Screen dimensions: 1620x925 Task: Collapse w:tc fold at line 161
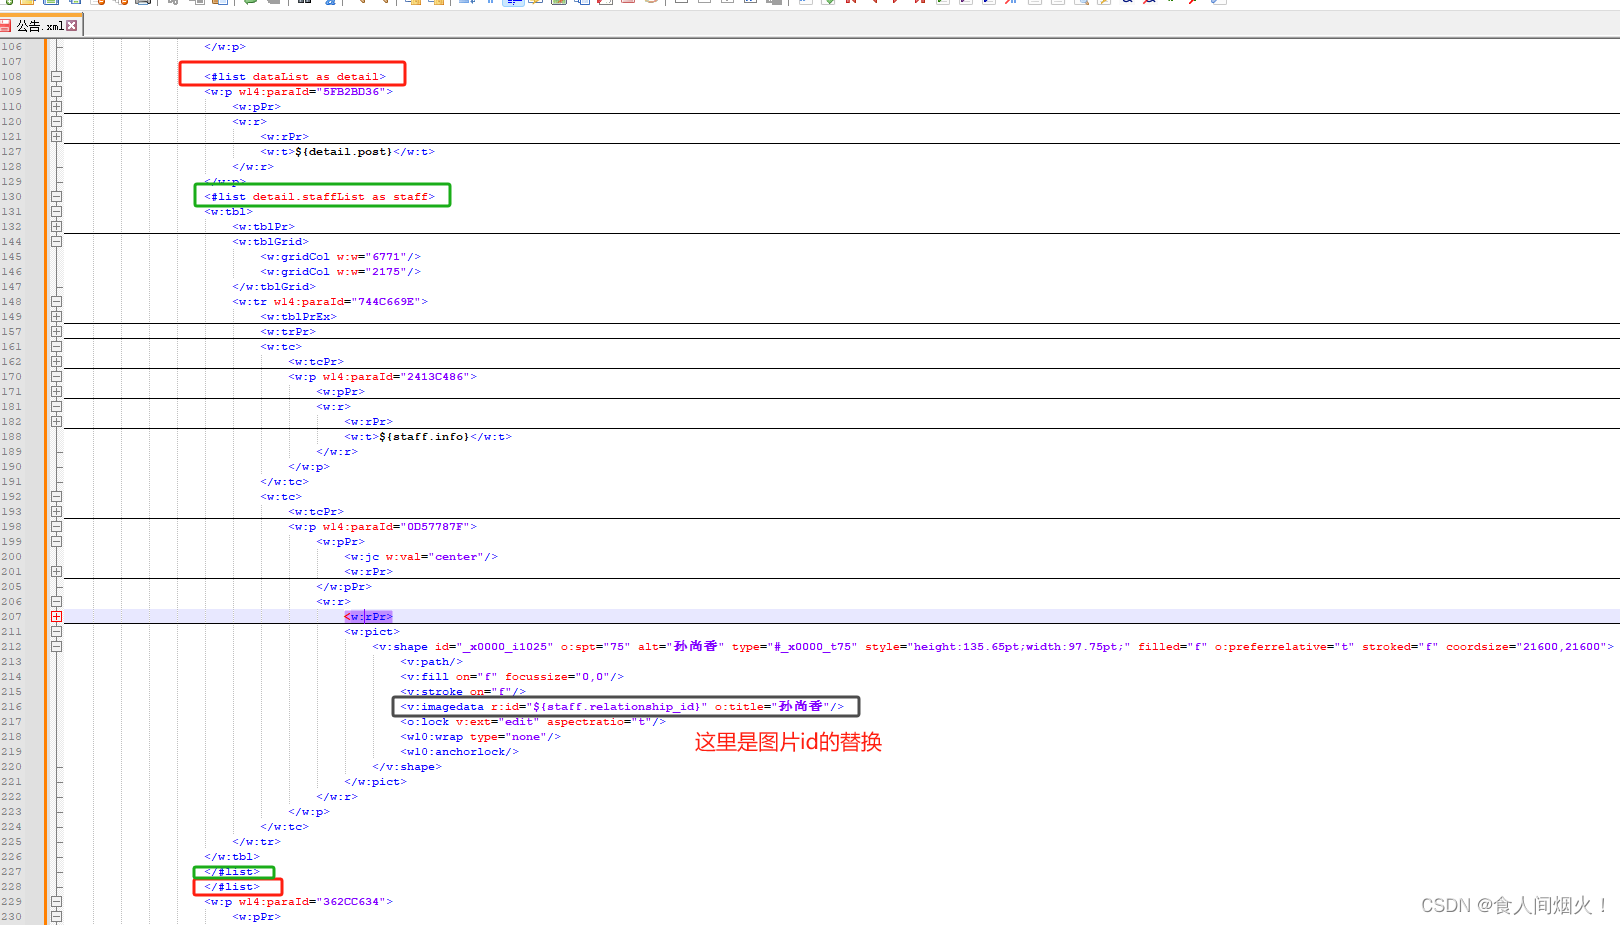56,347
